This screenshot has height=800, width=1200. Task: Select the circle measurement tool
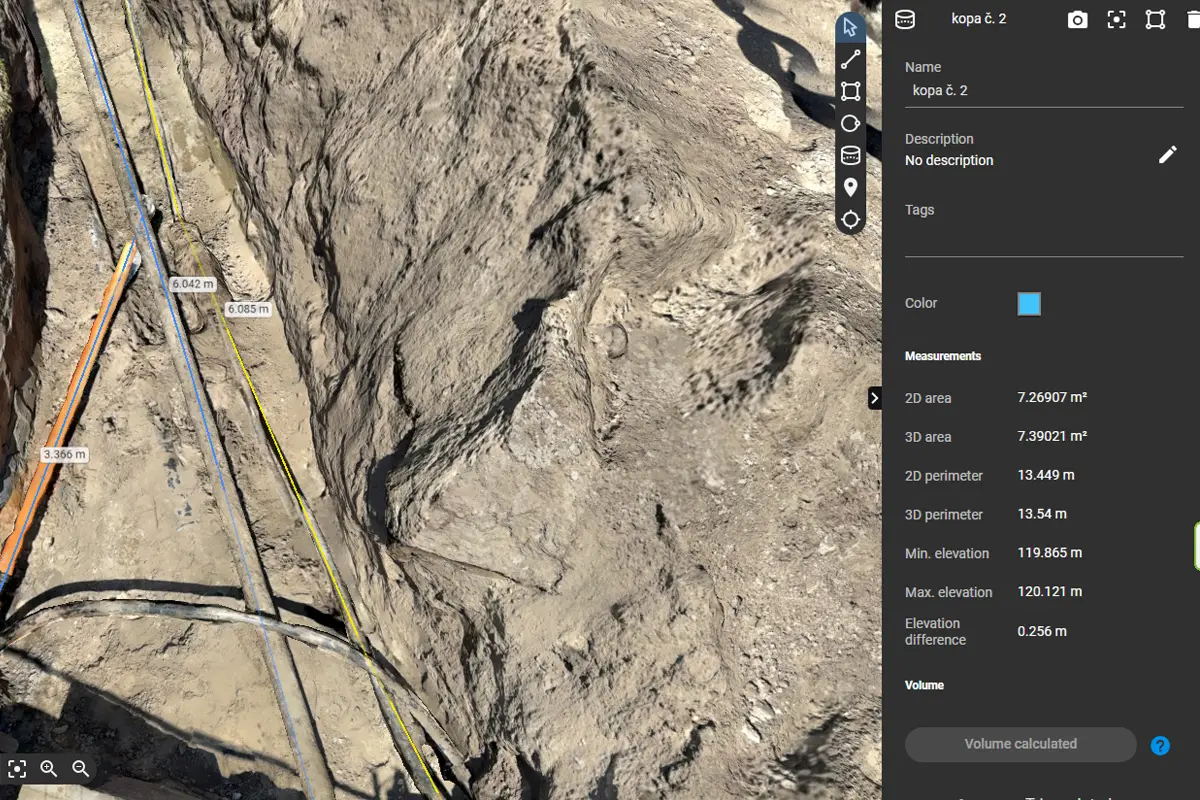(850, 123)
